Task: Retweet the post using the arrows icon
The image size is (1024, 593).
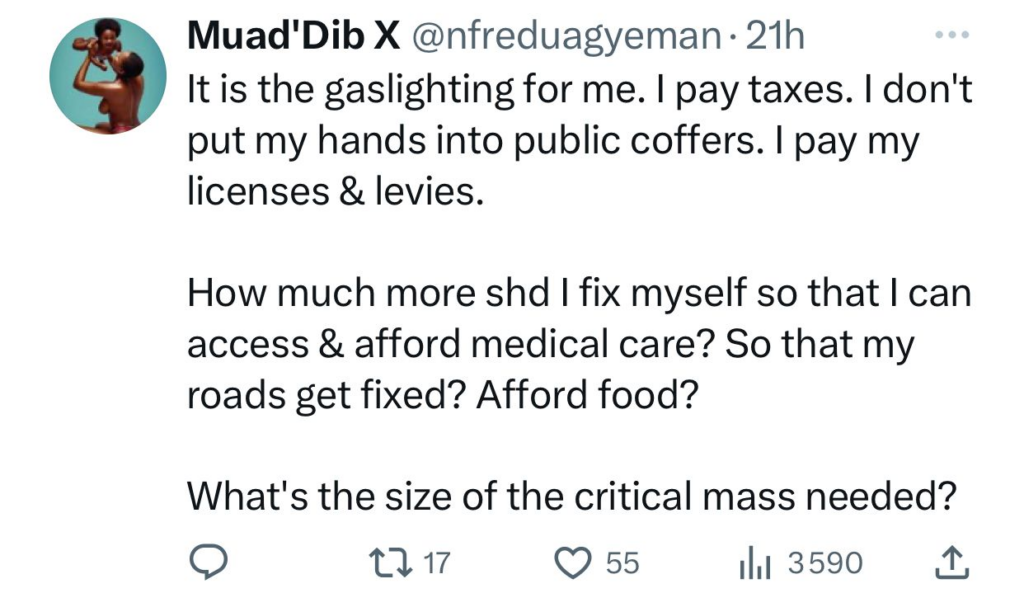Action: point(395,563)
